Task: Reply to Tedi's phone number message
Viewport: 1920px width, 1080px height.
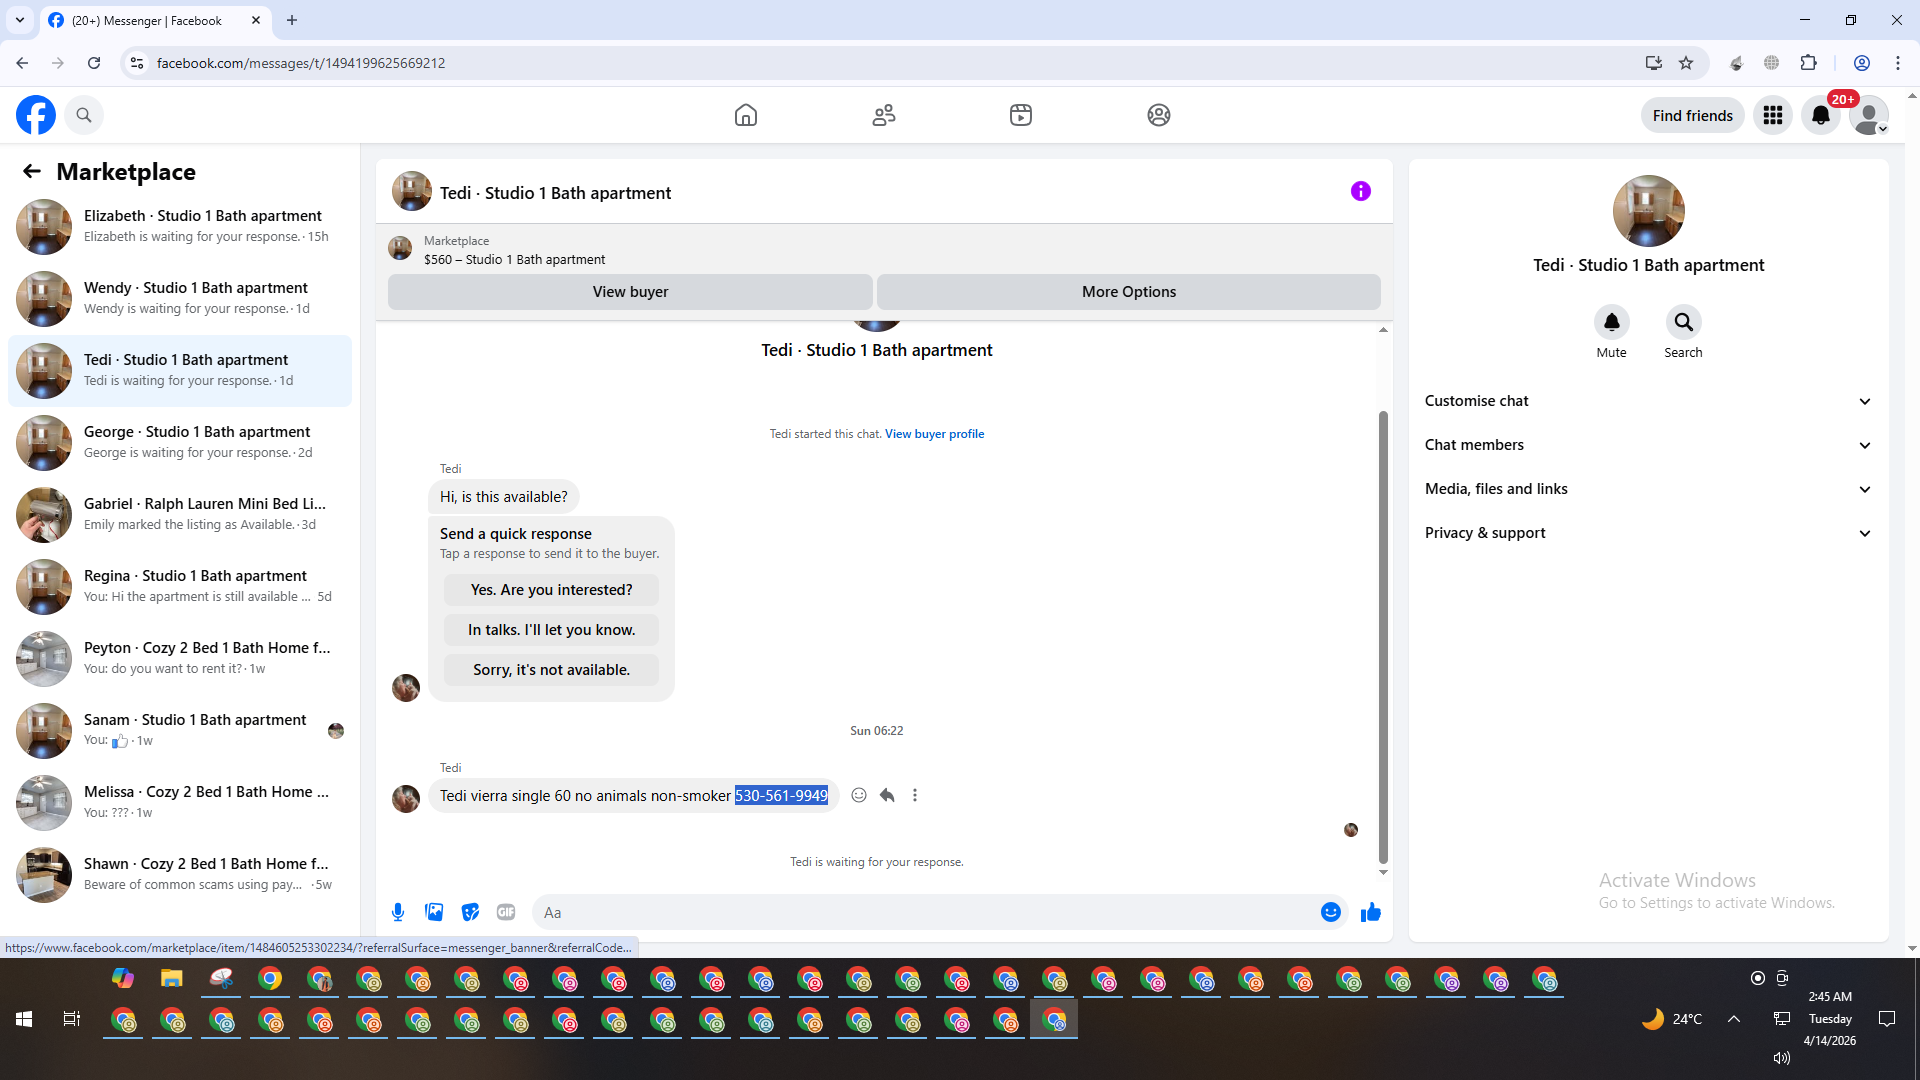Action: tap(887, 795)
